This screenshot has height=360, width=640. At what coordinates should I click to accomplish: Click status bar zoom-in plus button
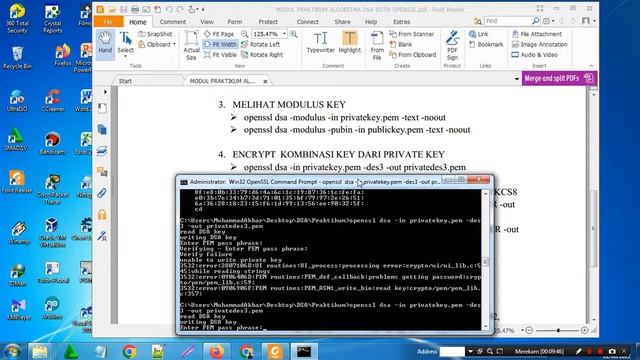pyautogui.click(x=584, y=330)
